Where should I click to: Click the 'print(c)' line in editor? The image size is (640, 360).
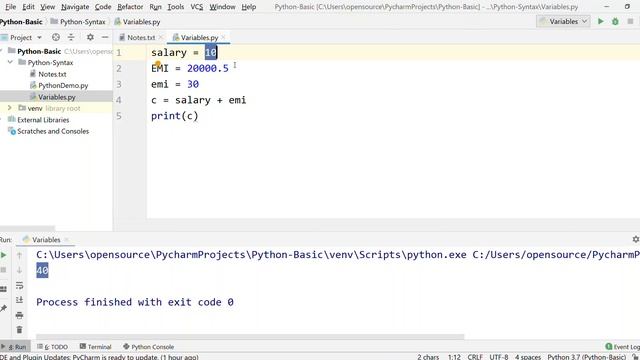[175, 116]
